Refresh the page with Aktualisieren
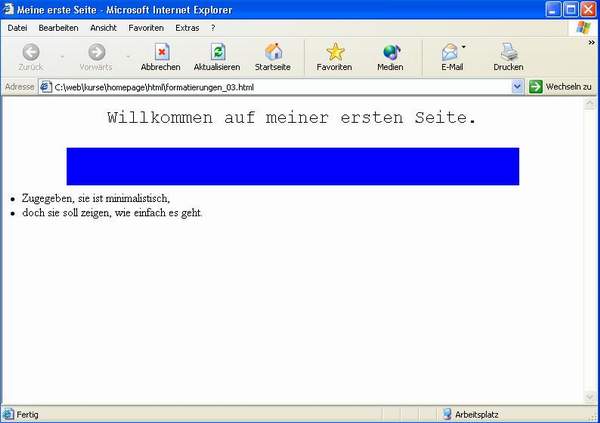 click(x=218, y=52)
